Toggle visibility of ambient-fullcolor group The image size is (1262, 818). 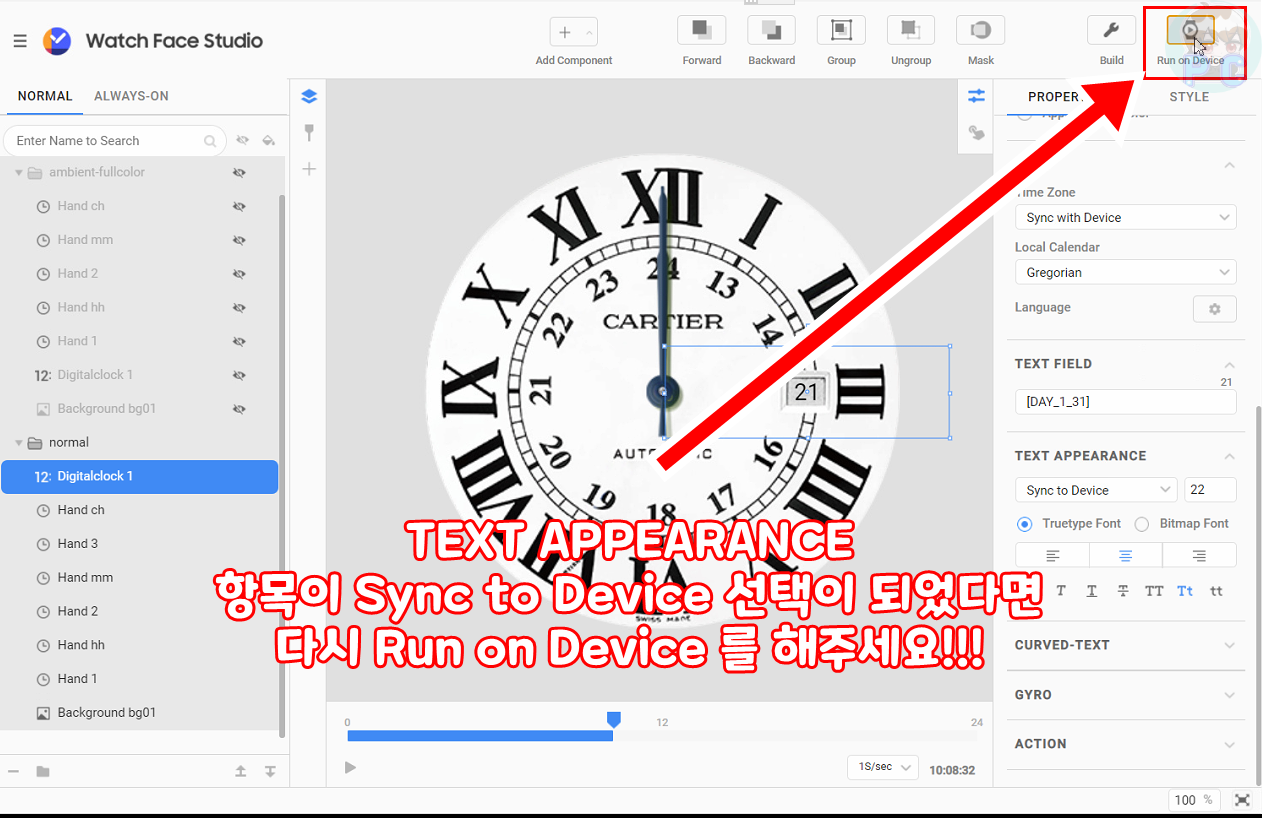[x=239, y=172]
